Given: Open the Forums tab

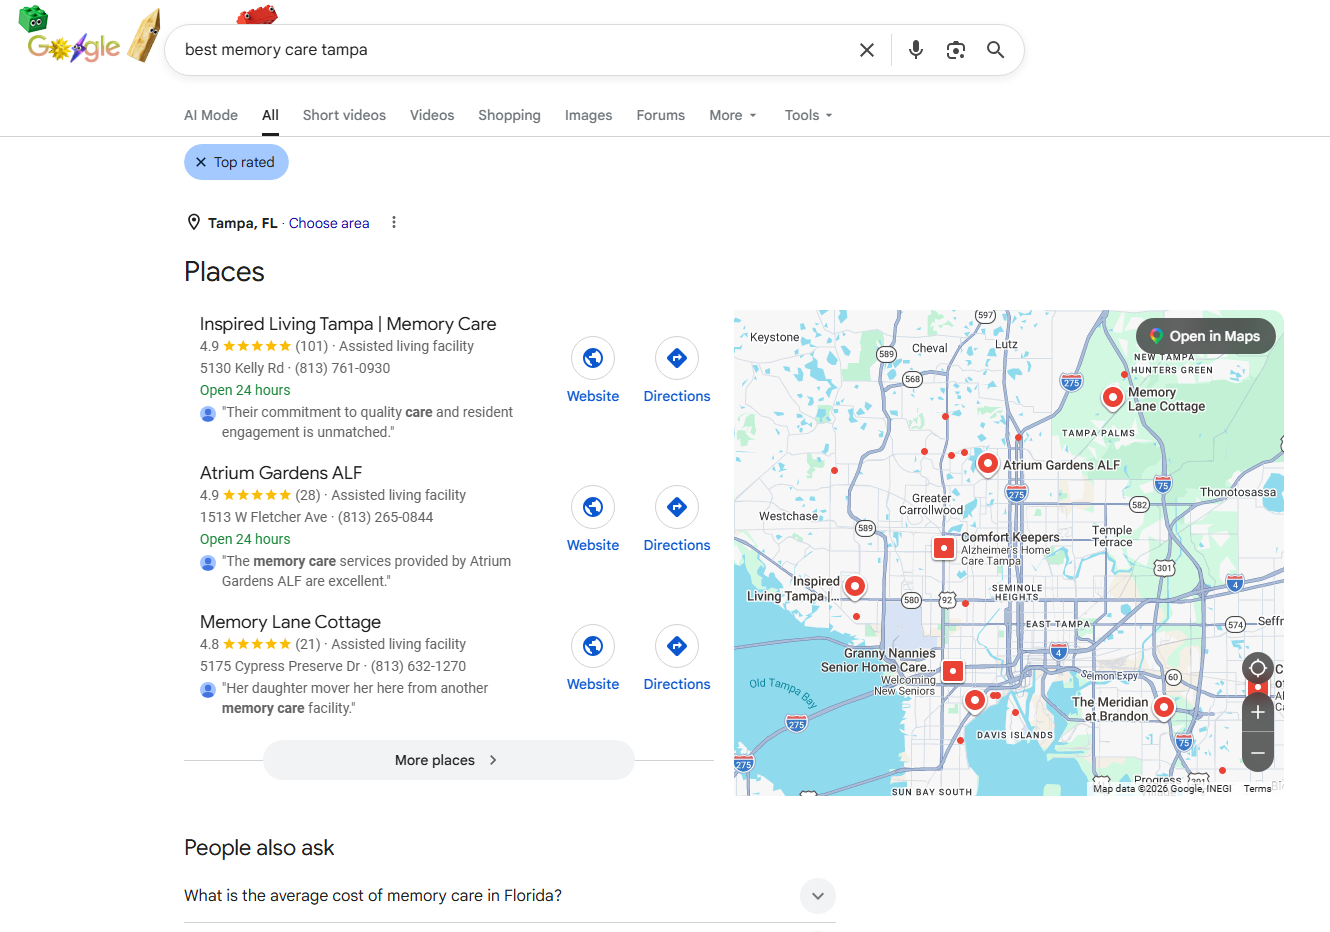Looking at the screenshot, I should pos(661,115).
